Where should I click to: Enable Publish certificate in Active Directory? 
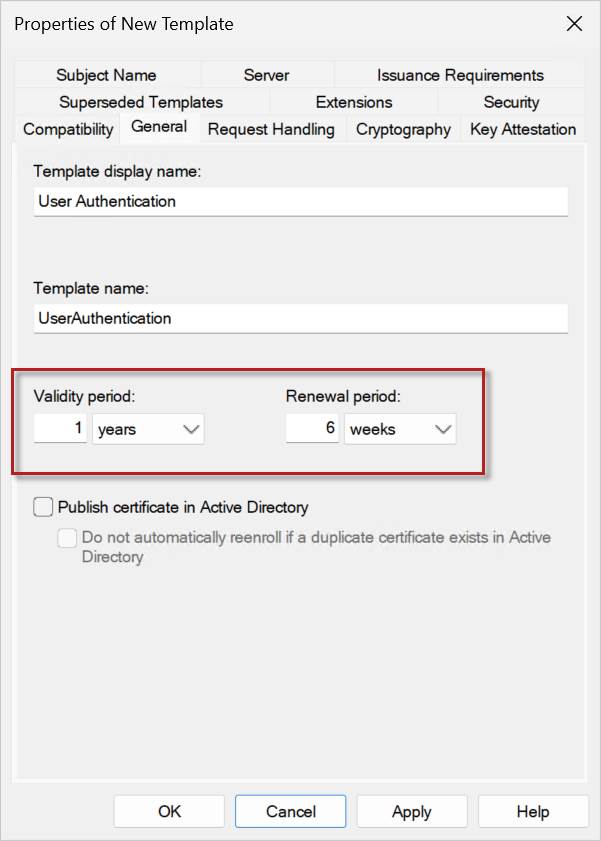42,507
